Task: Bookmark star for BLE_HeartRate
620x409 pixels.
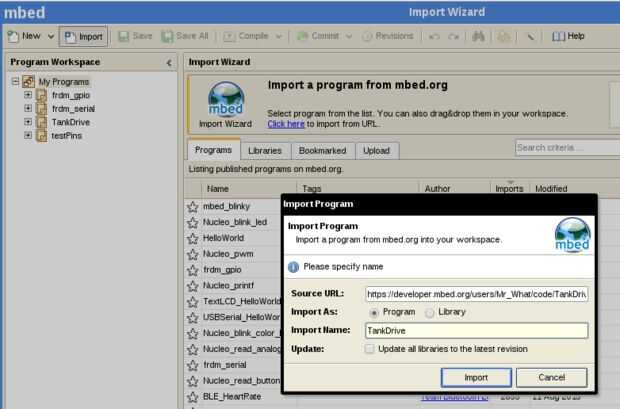Action: pos(193,396)
